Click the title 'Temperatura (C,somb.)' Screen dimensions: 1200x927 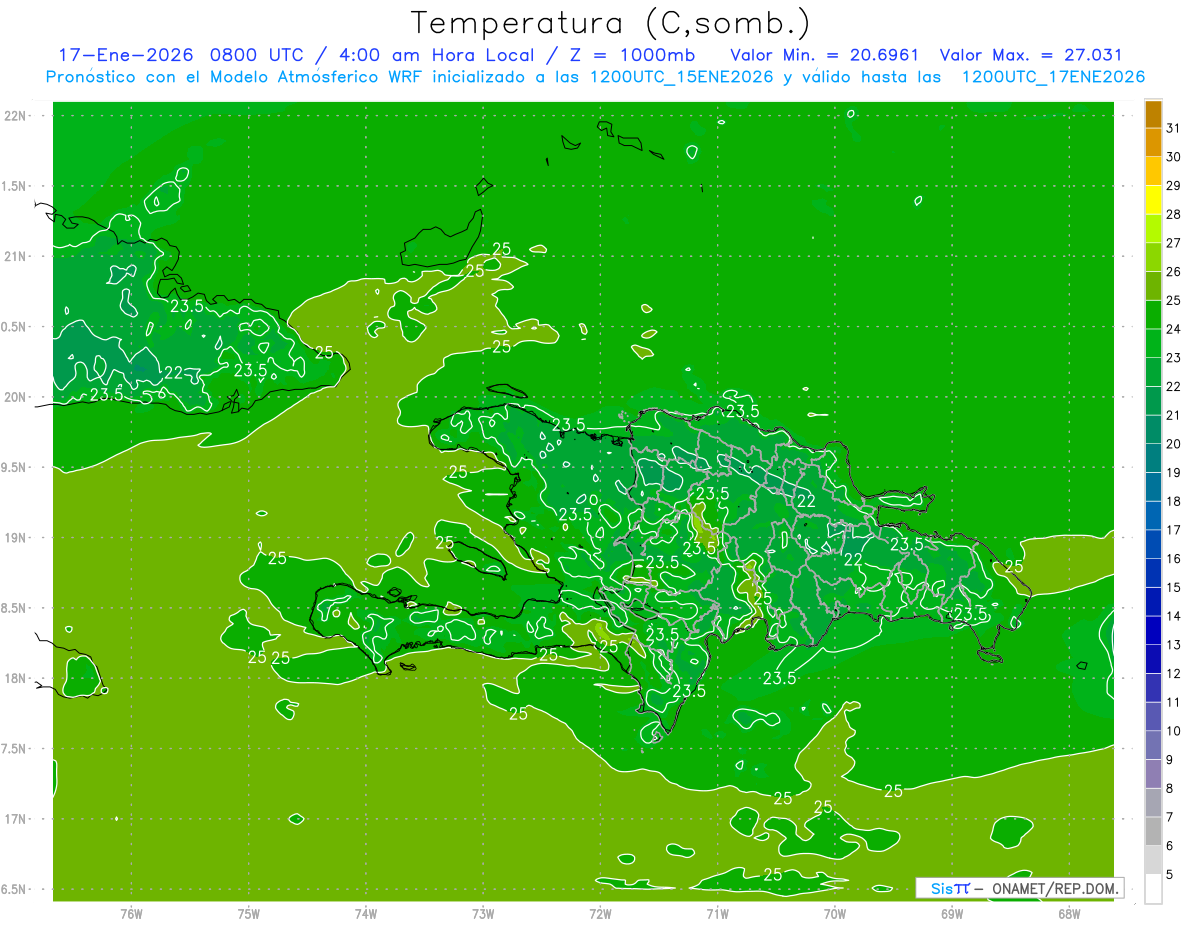point(611,23)
